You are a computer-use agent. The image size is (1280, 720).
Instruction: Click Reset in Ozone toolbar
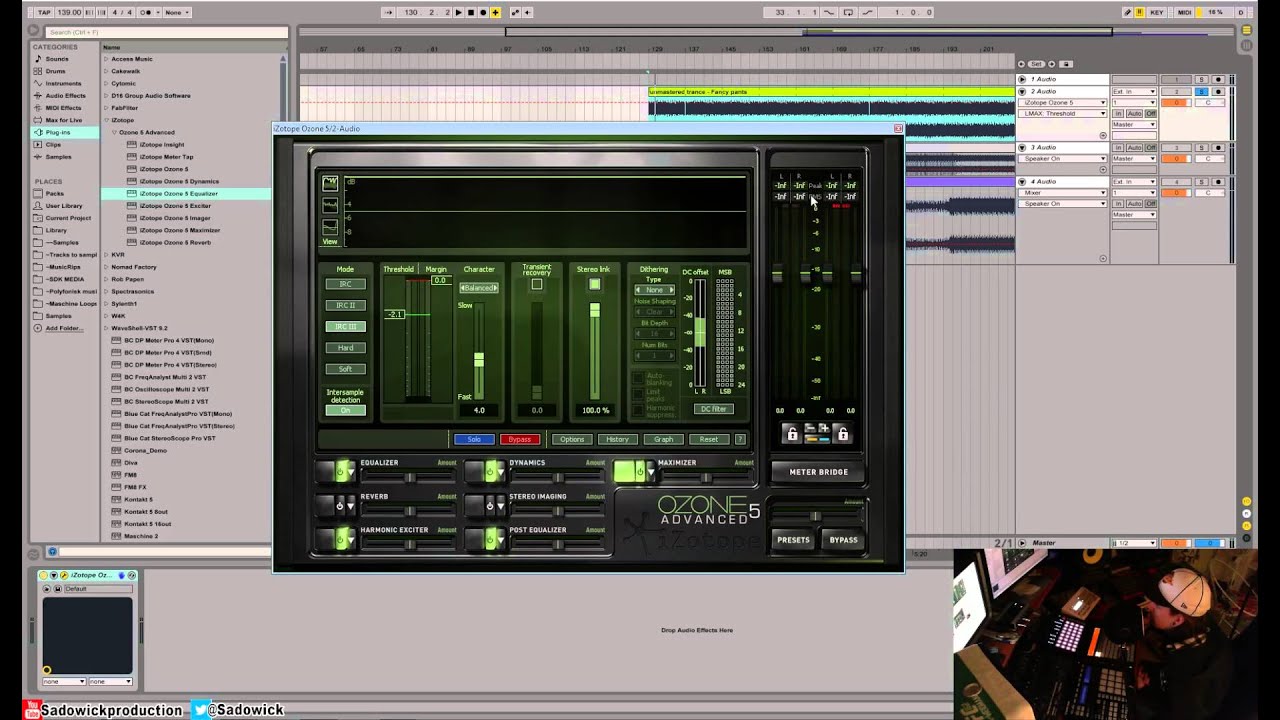click(x=709, y=439)
